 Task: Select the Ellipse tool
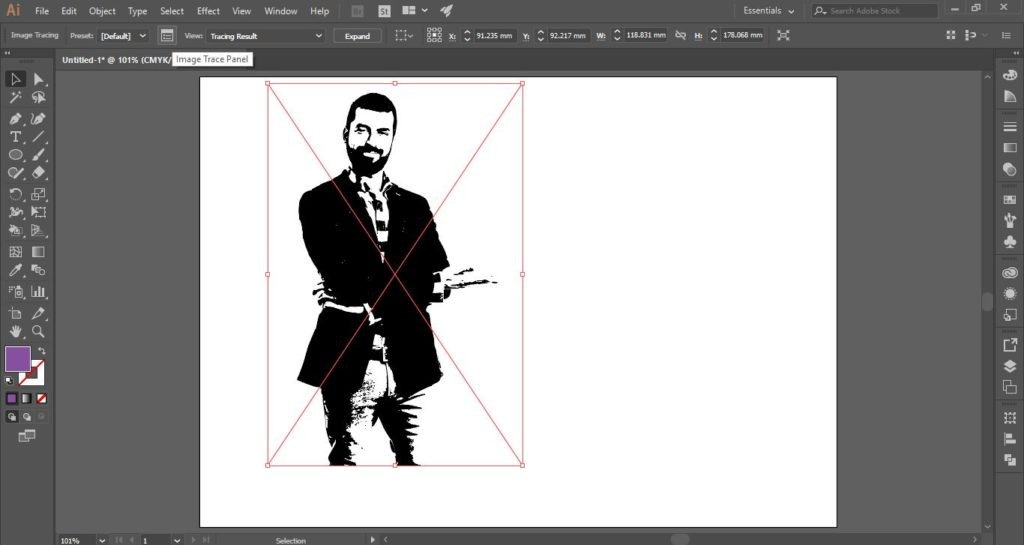15,155
